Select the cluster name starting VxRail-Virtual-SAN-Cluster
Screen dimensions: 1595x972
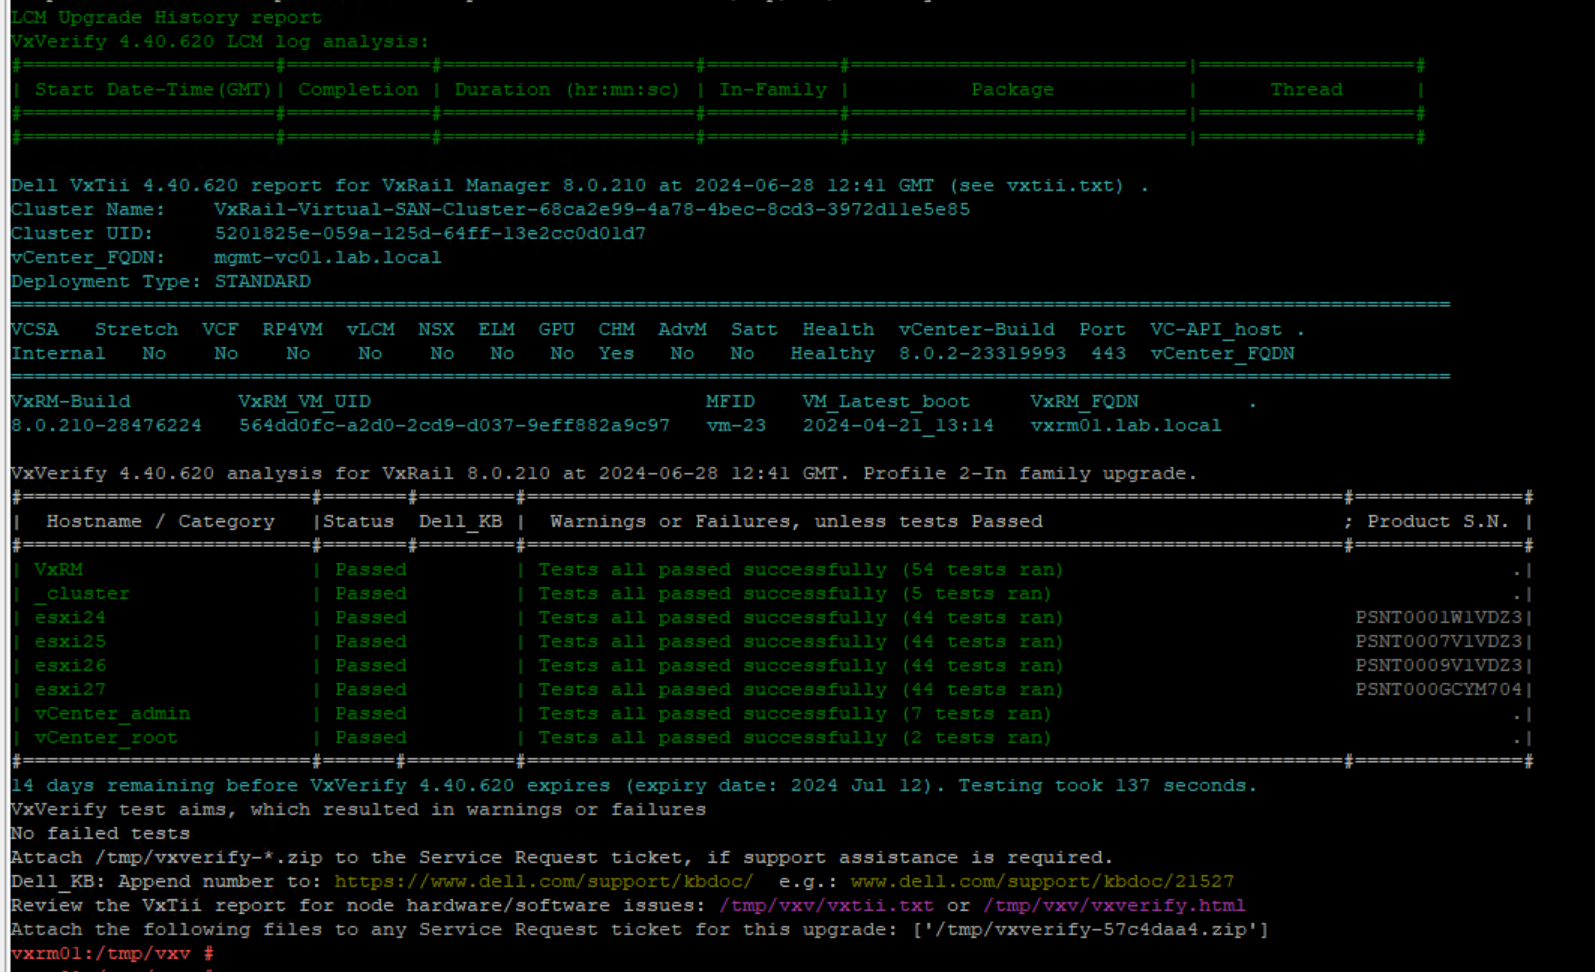(x=592, y=209)
